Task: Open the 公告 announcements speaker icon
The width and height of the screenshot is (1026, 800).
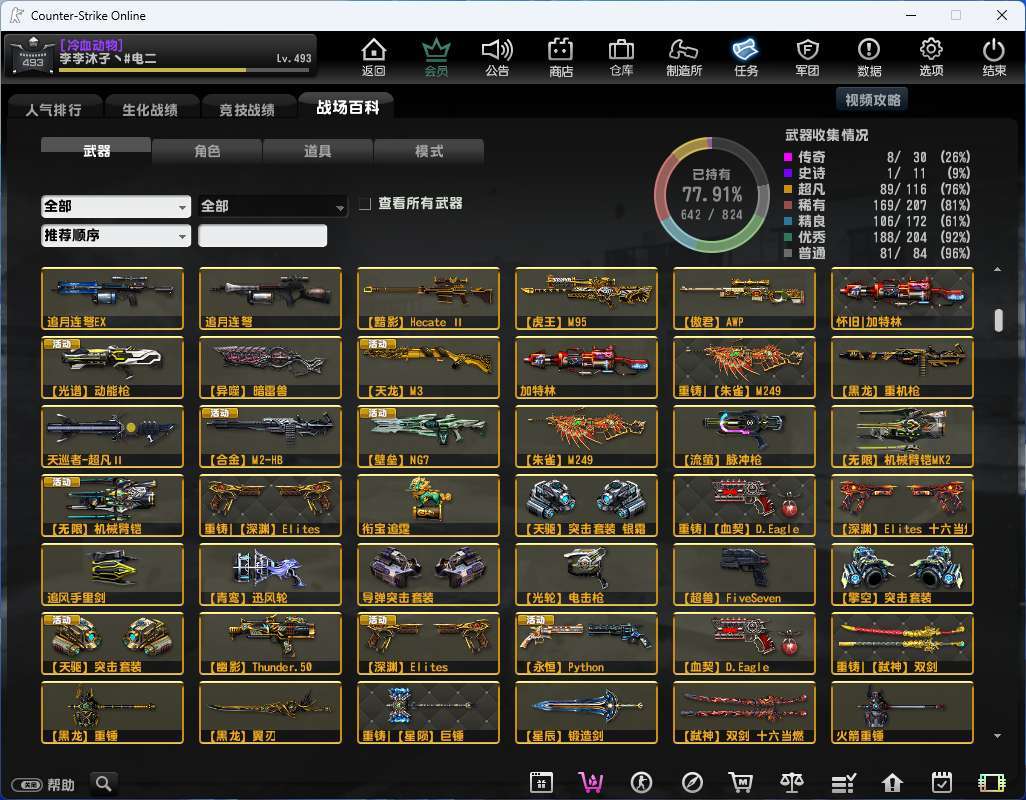Action: pyautogui.click(x=497, y=57)
